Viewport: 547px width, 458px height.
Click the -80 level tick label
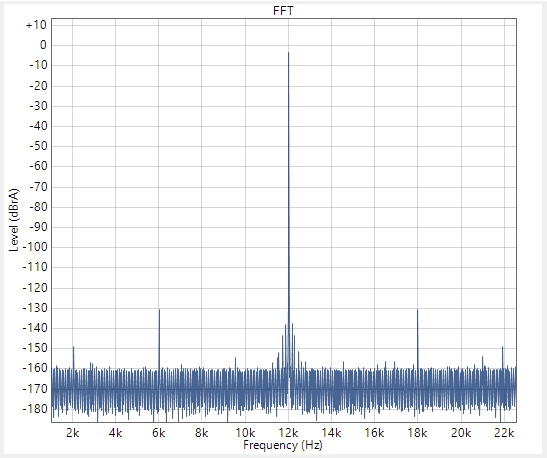point(38,207)
